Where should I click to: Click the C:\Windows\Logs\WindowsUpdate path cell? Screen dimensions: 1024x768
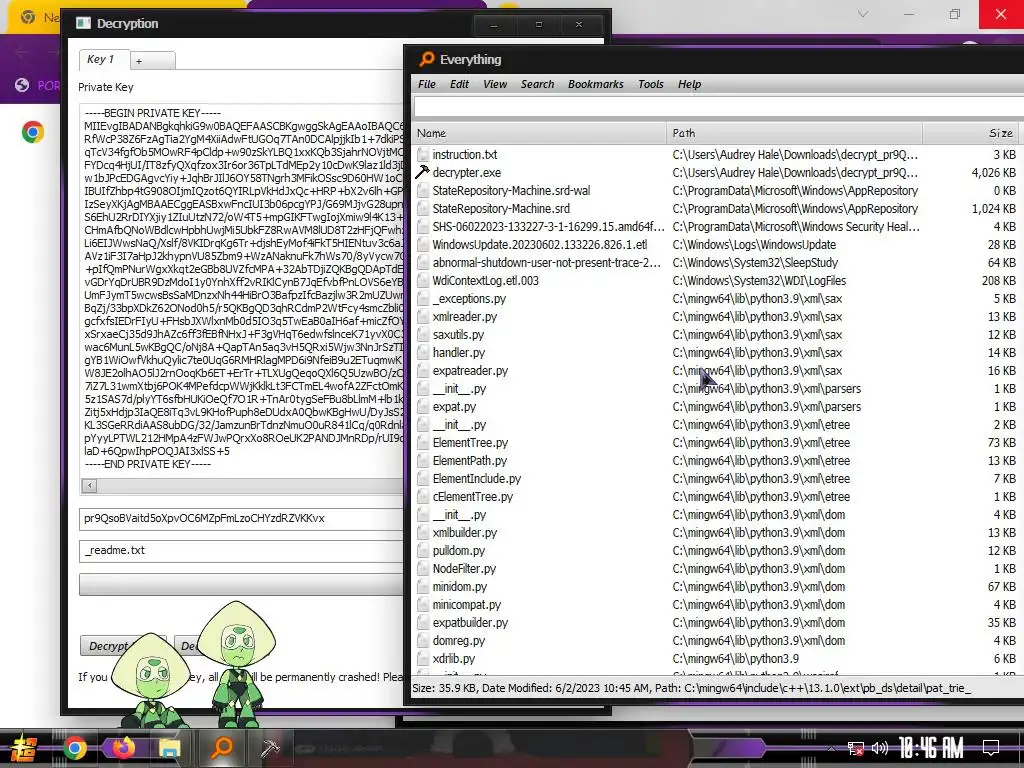click(x=754, y=245)
